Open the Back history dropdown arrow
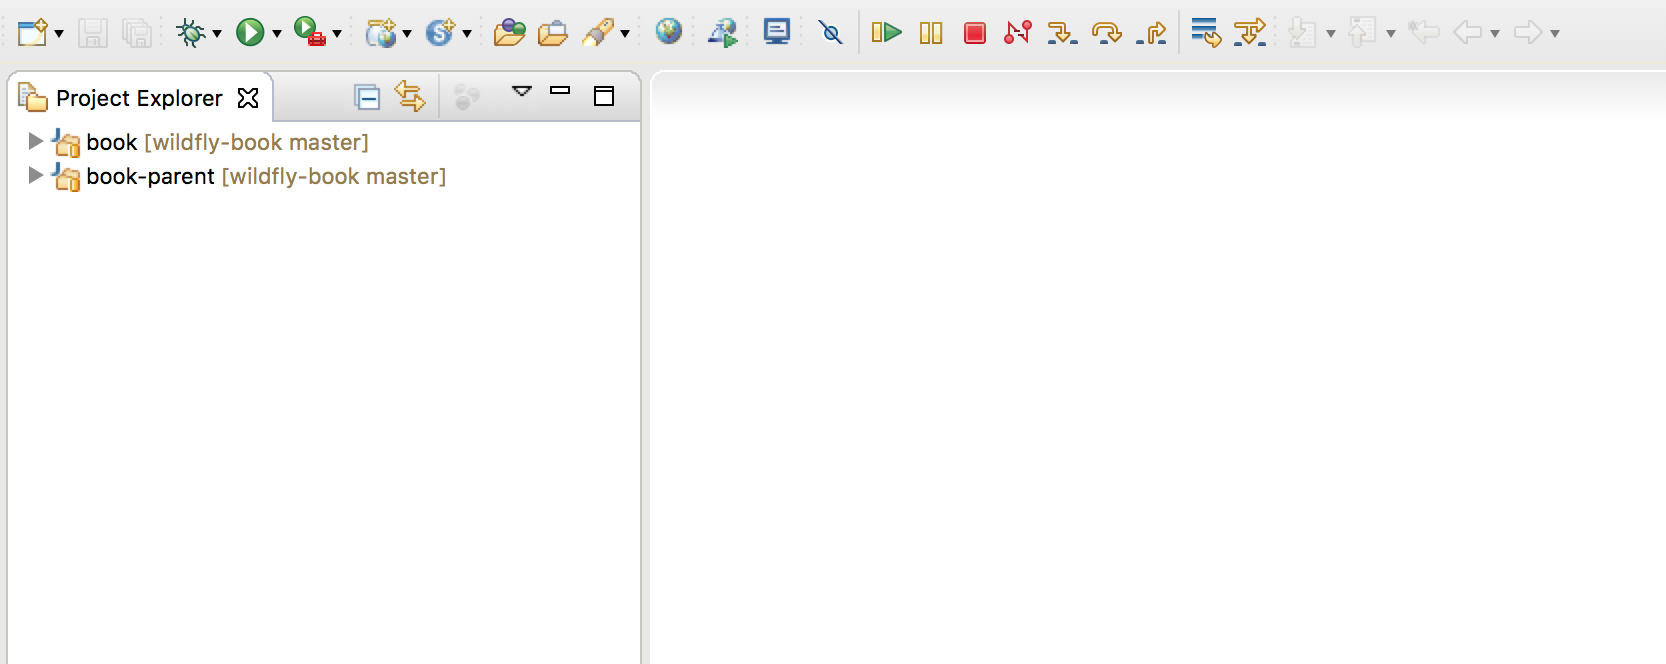Screen dimensions: 1666x664 coord(1494,34)
